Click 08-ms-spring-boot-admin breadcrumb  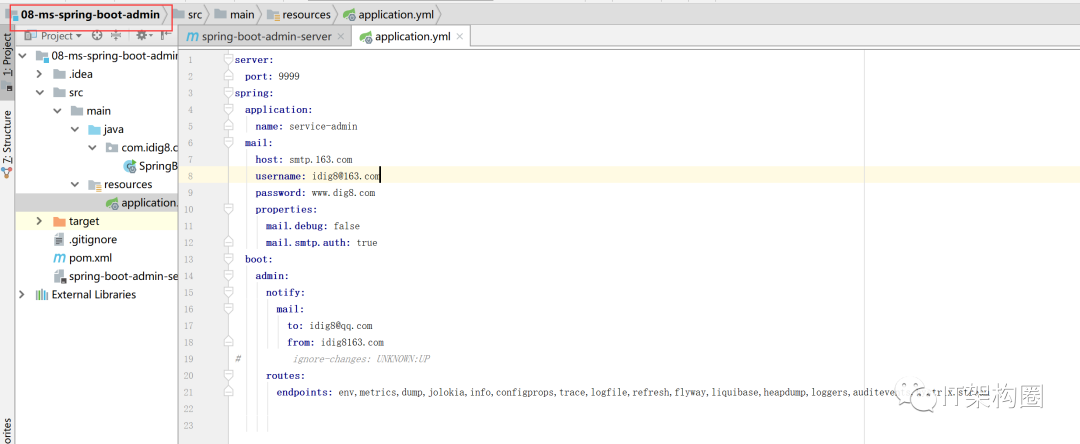click(90, 14)
